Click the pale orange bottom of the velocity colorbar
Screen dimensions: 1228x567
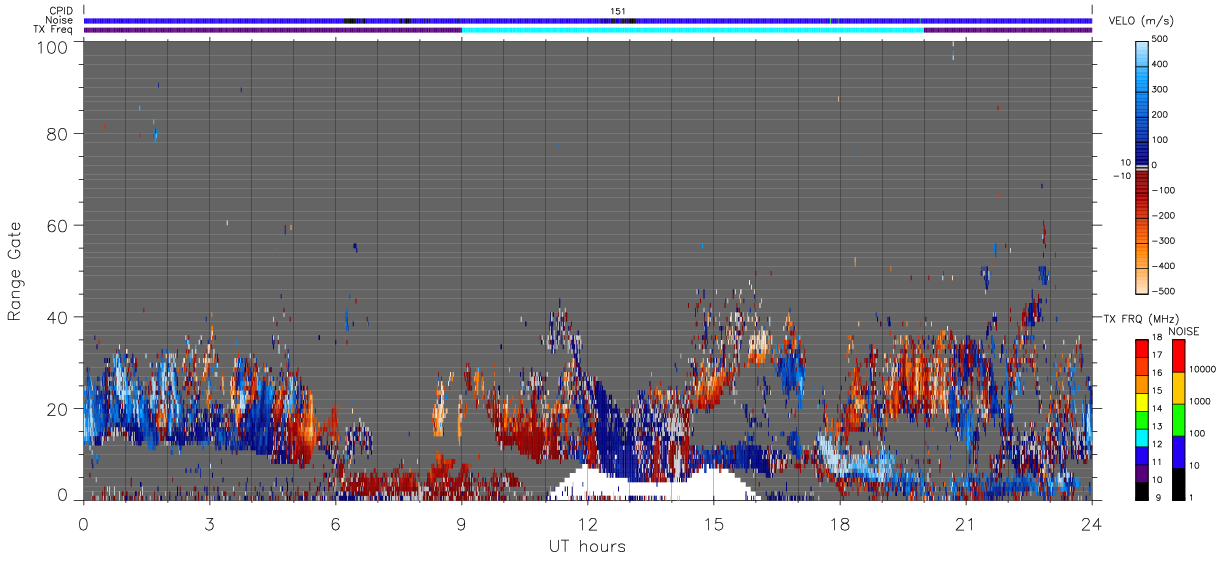(1142, 283)
